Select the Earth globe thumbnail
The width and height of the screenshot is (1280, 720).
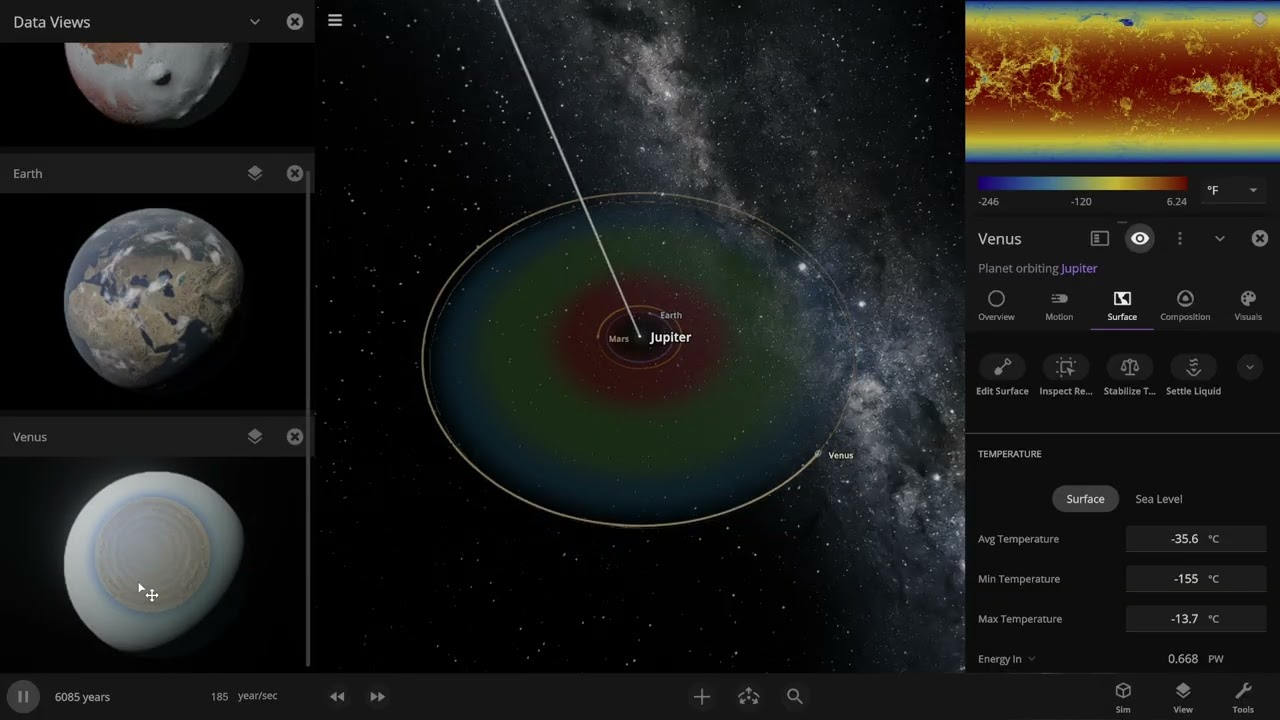(x=154, y=298)
